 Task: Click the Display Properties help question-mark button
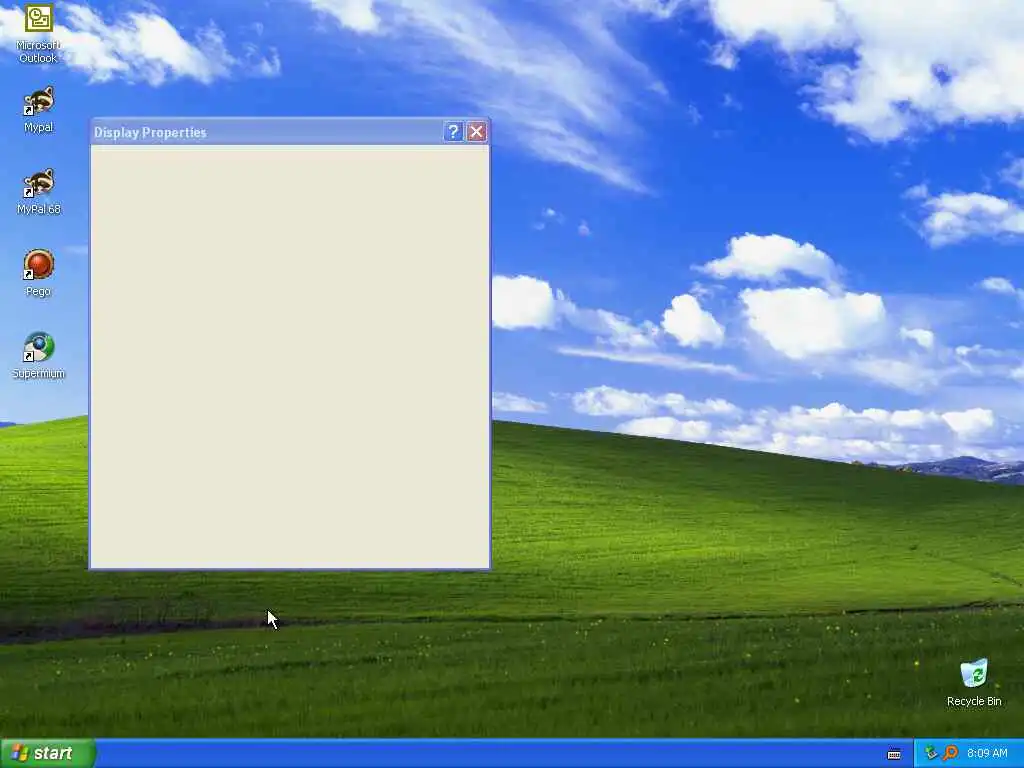click(453, 132)
